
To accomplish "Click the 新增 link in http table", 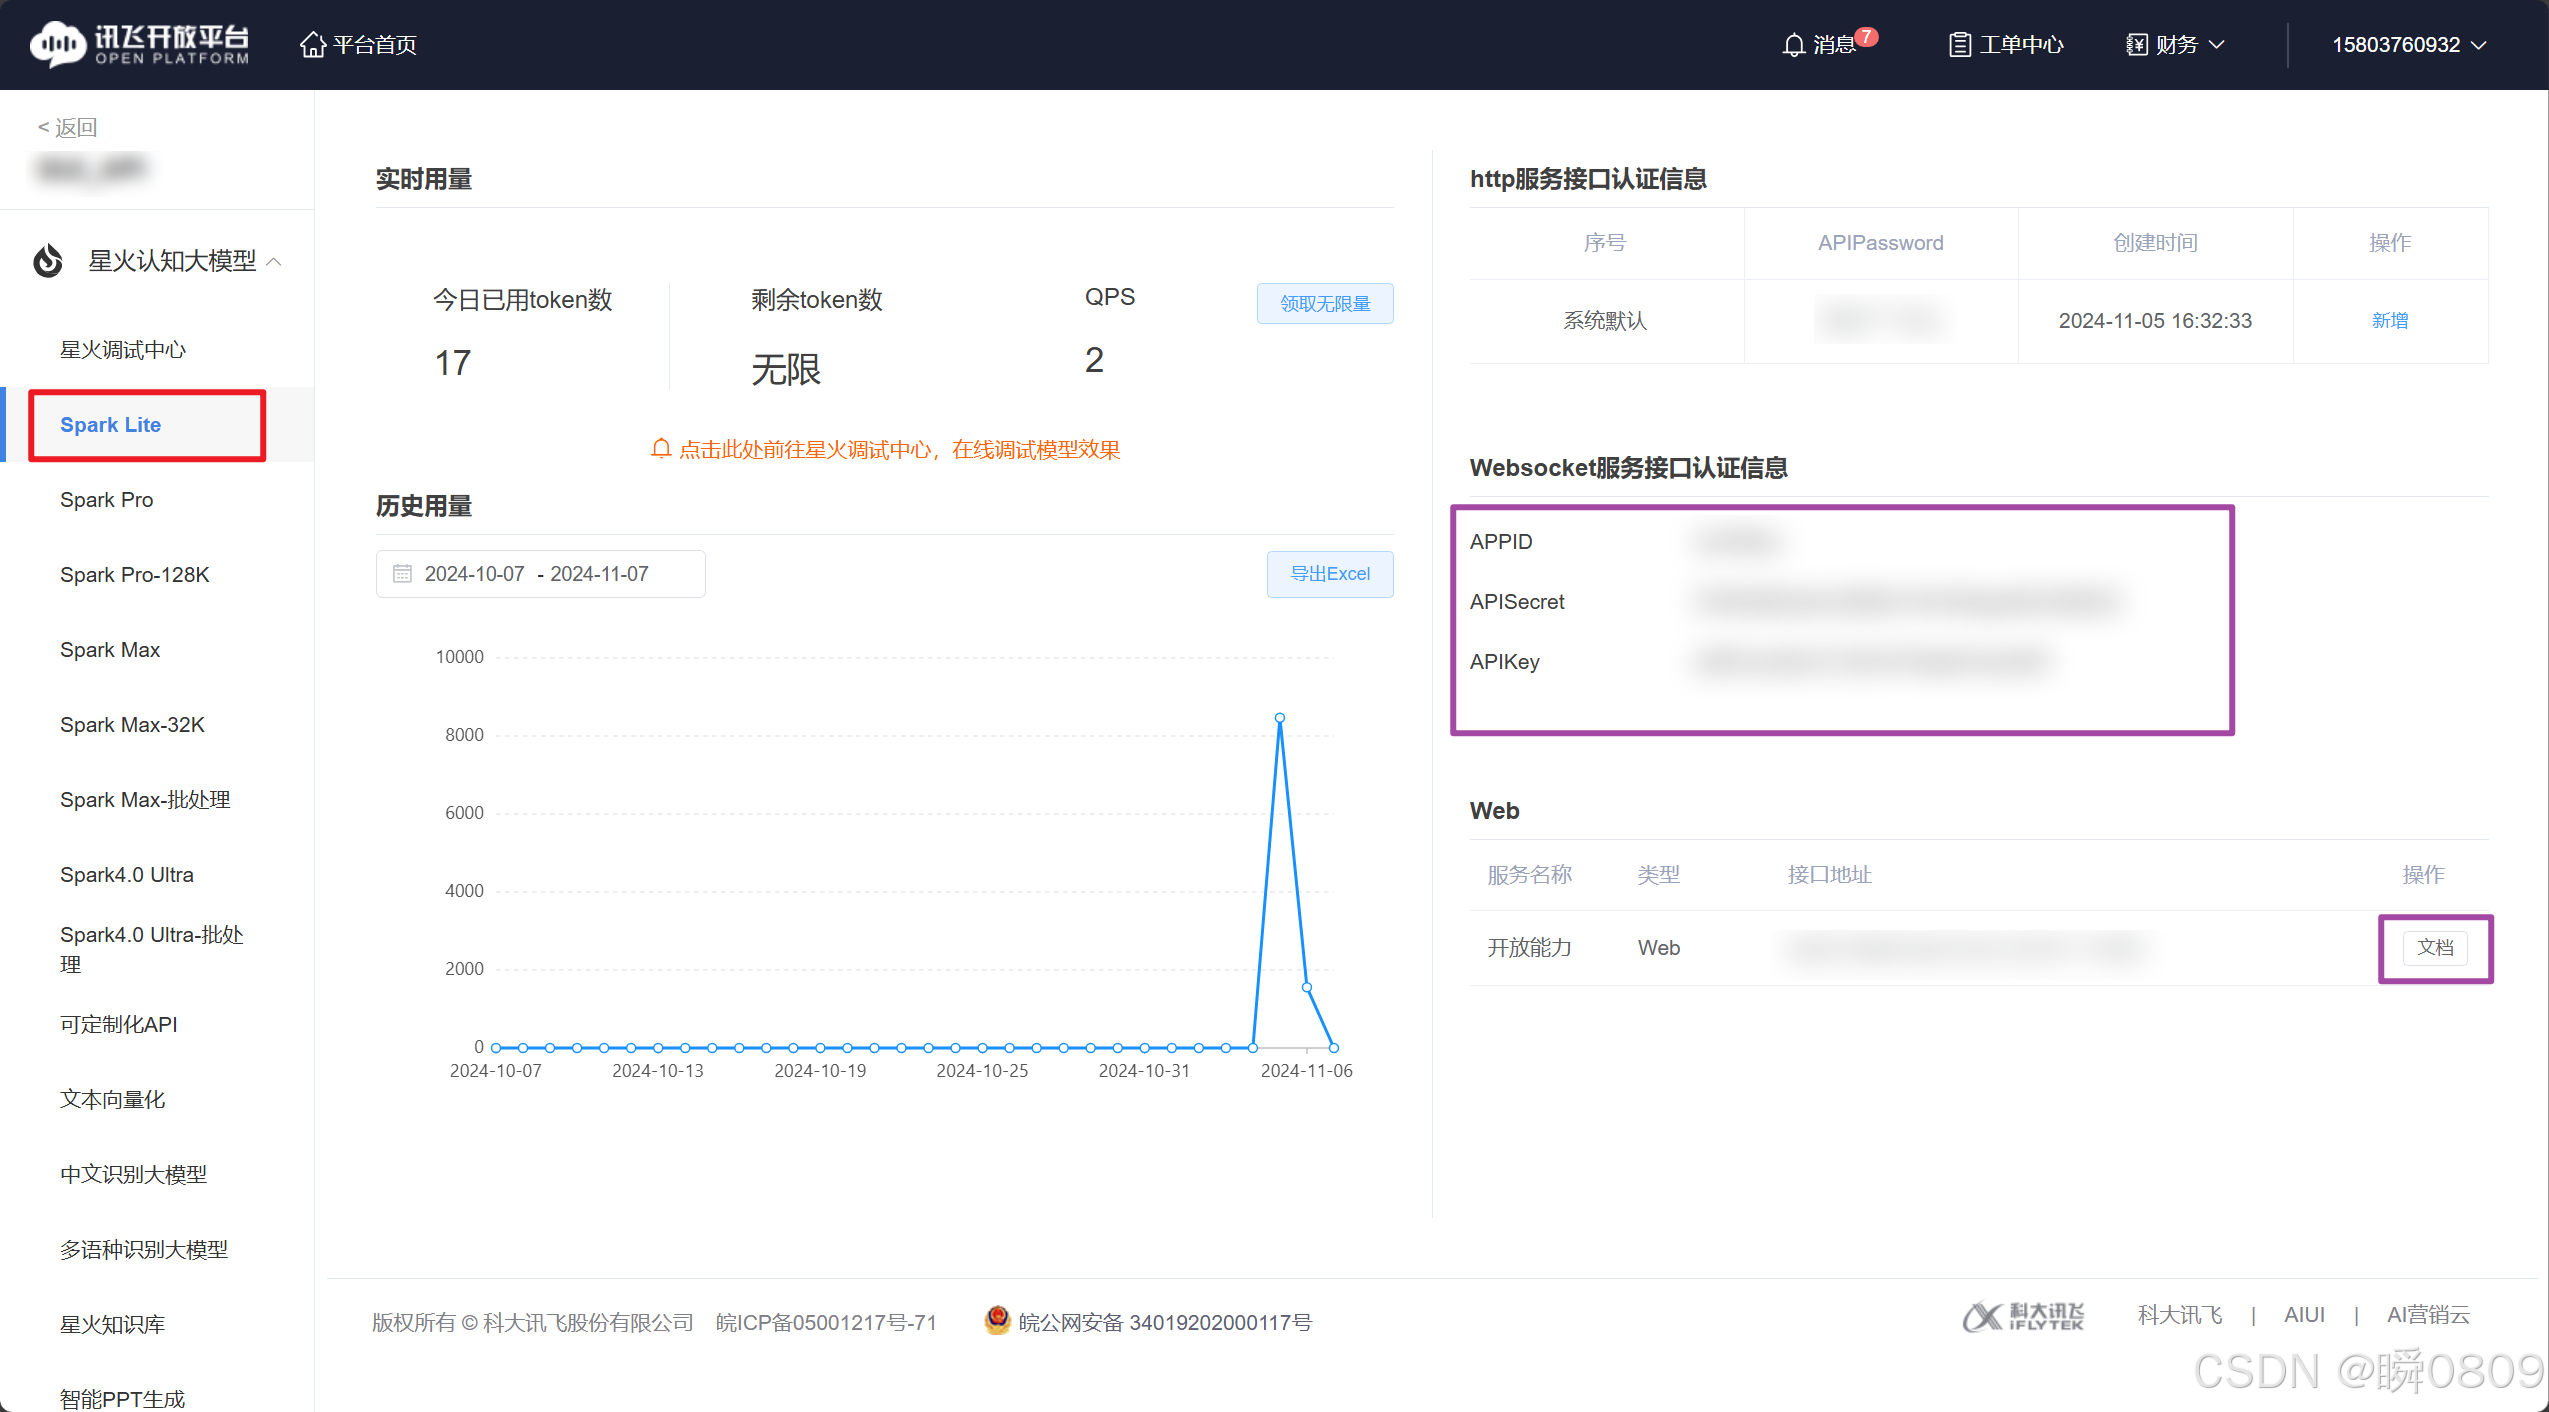I will pos(2389,320).
